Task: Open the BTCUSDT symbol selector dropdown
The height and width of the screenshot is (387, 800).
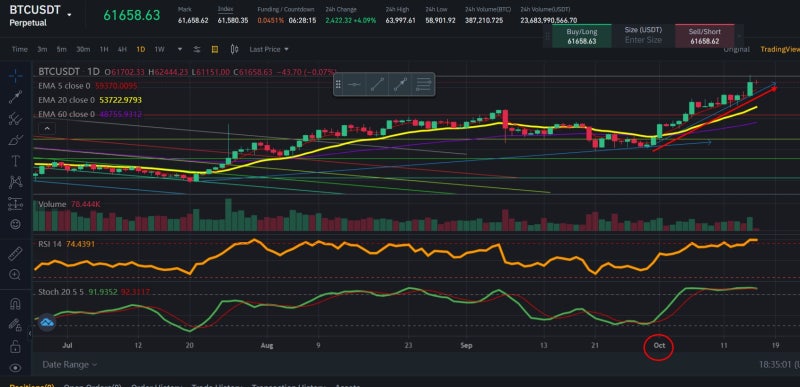Action: click(x=69, y=14)
